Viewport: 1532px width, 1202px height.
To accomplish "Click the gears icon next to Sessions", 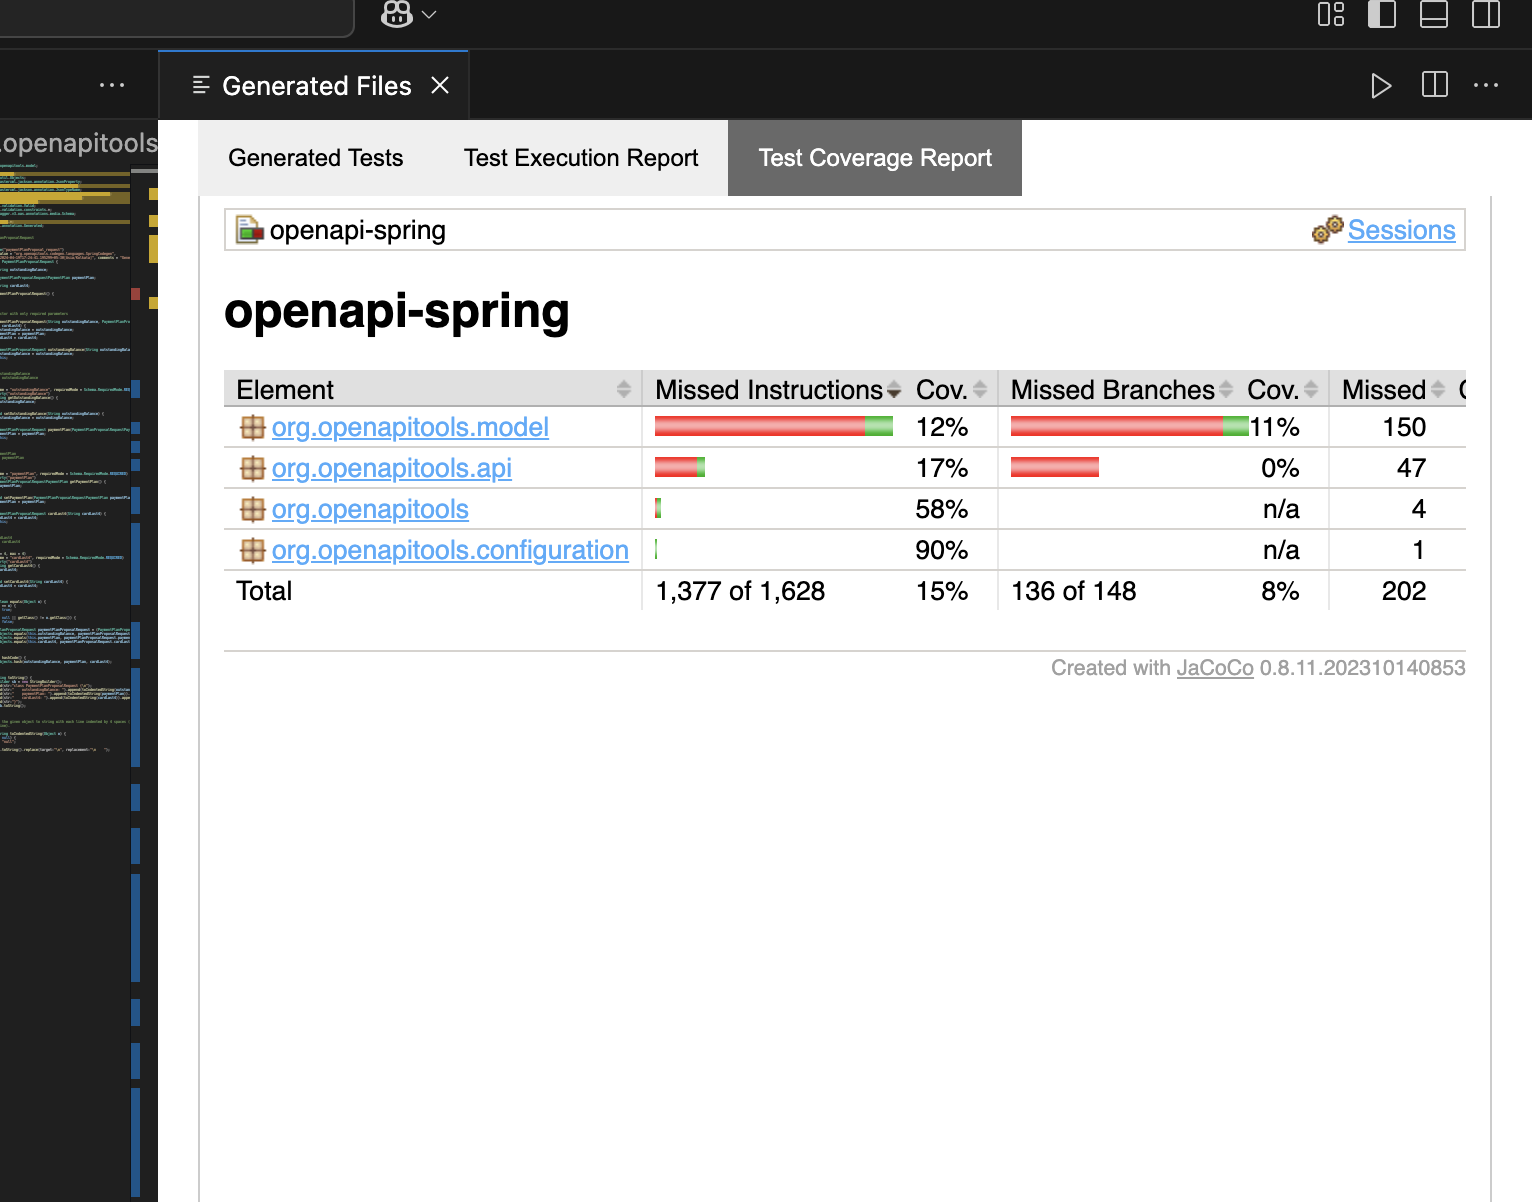I will 1327,229.
